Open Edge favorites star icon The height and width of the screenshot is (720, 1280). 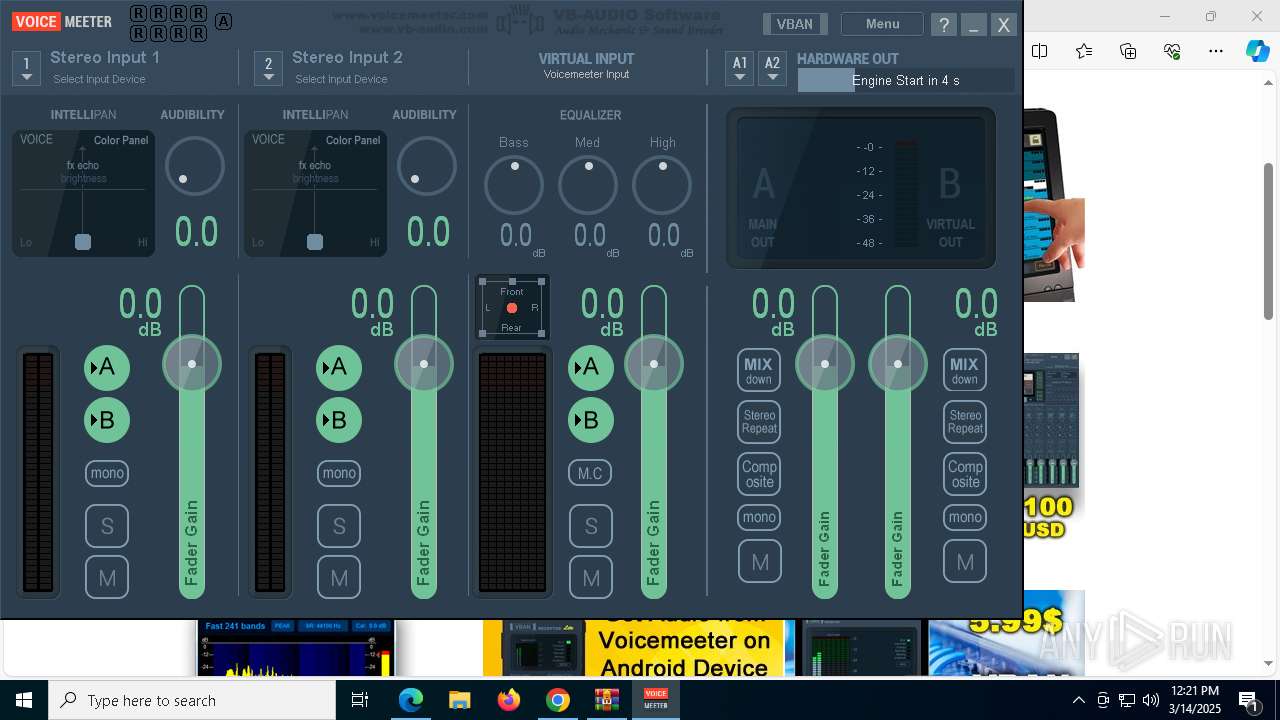1084,51
